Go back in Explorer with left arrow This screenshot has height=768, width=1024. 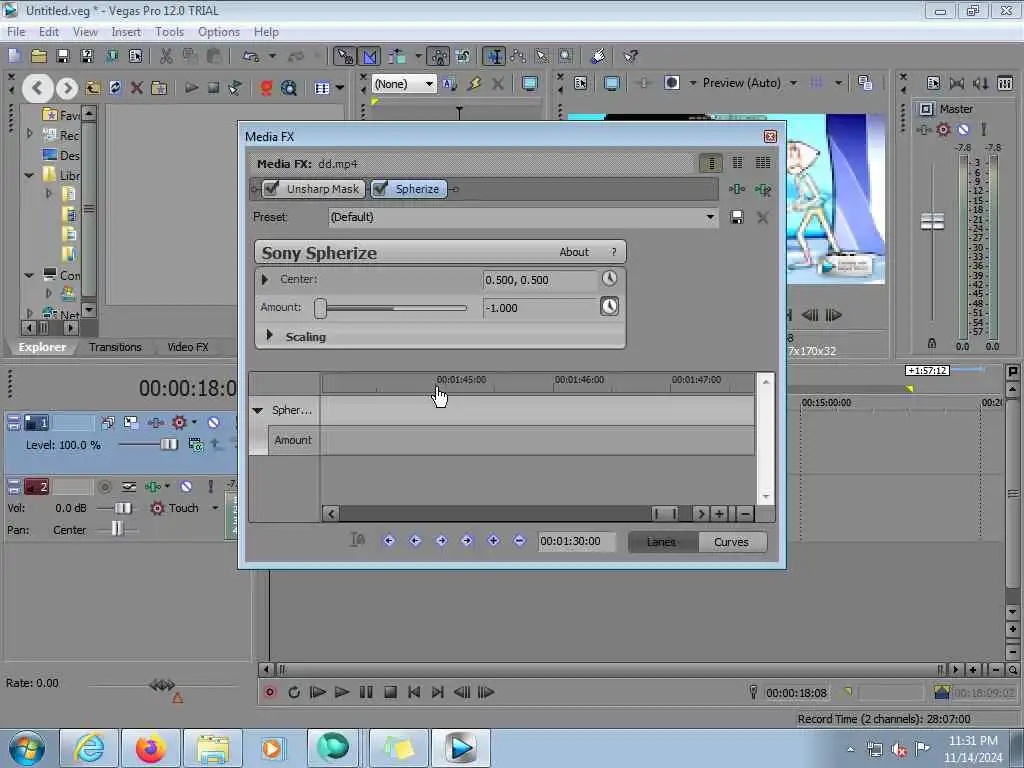tap(37, 88)
